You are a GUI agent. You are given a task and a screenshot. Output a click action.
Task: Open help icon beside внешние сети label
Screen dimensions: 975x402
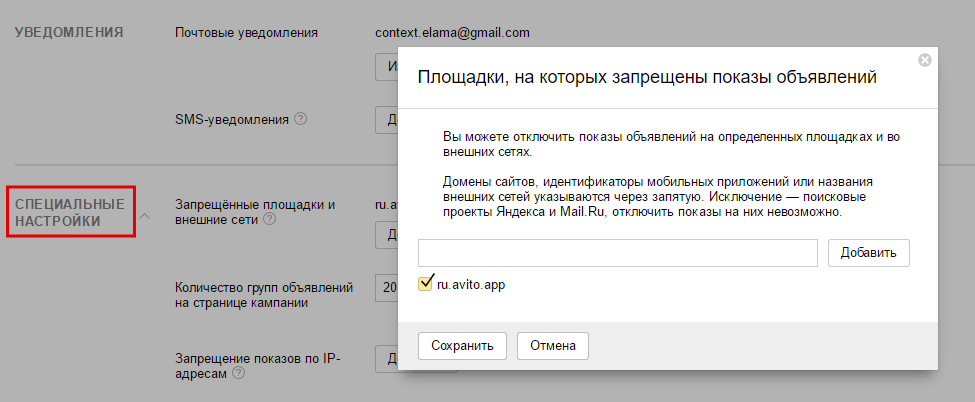(x=269, y=220)
